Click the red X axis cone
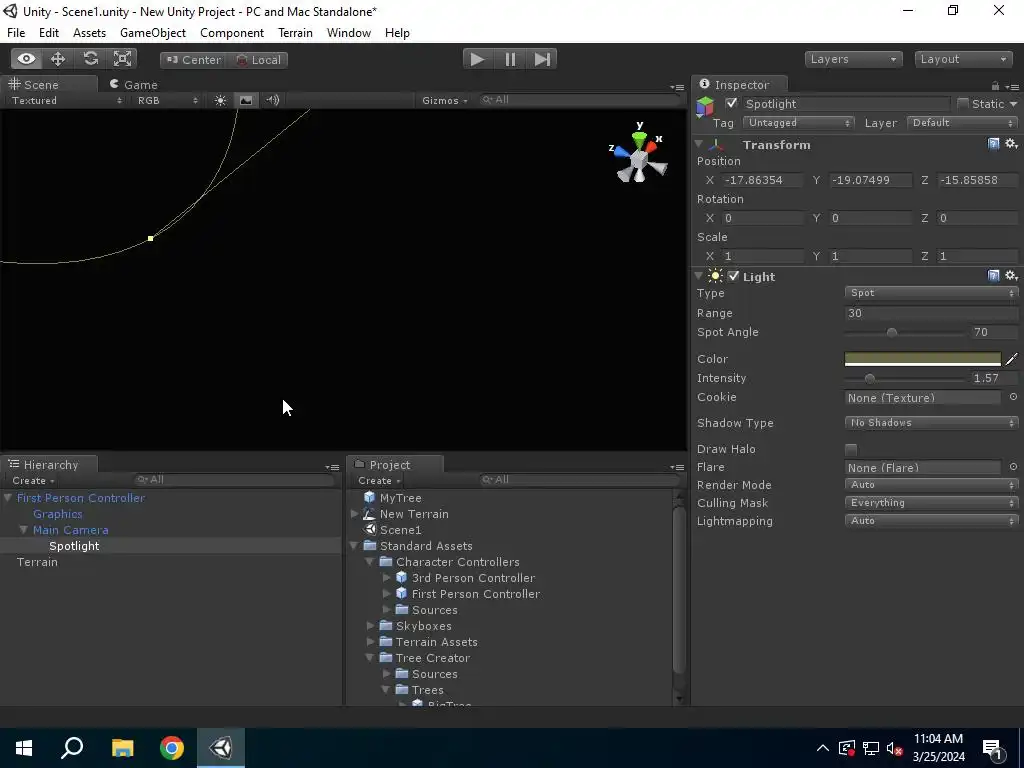Viewport: 1024px width, 768px height. click(652, 146)
